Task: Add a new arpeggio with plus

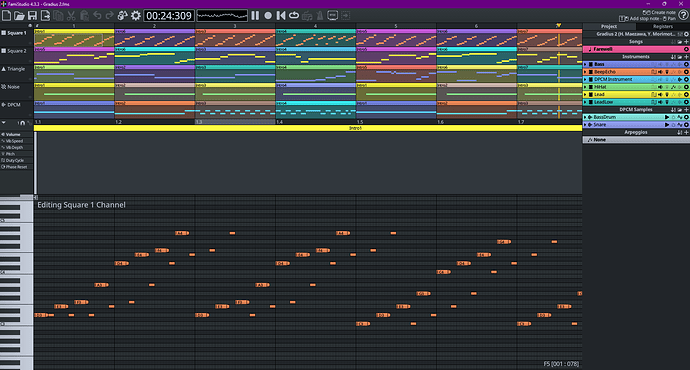Action: [686, 132]
